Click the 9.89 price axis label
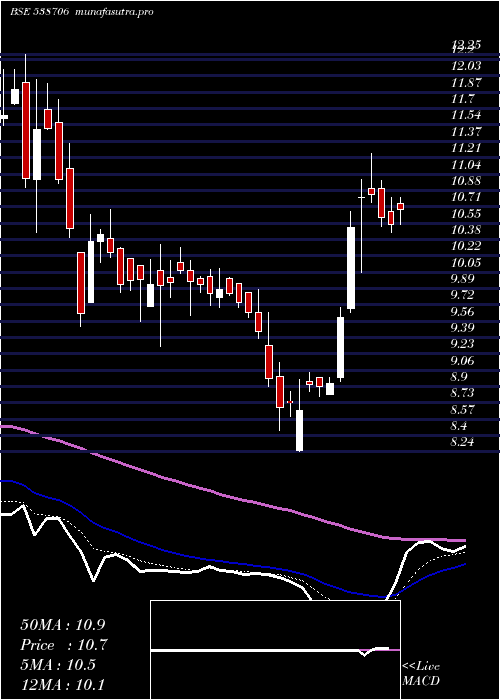 click(464, 279)
